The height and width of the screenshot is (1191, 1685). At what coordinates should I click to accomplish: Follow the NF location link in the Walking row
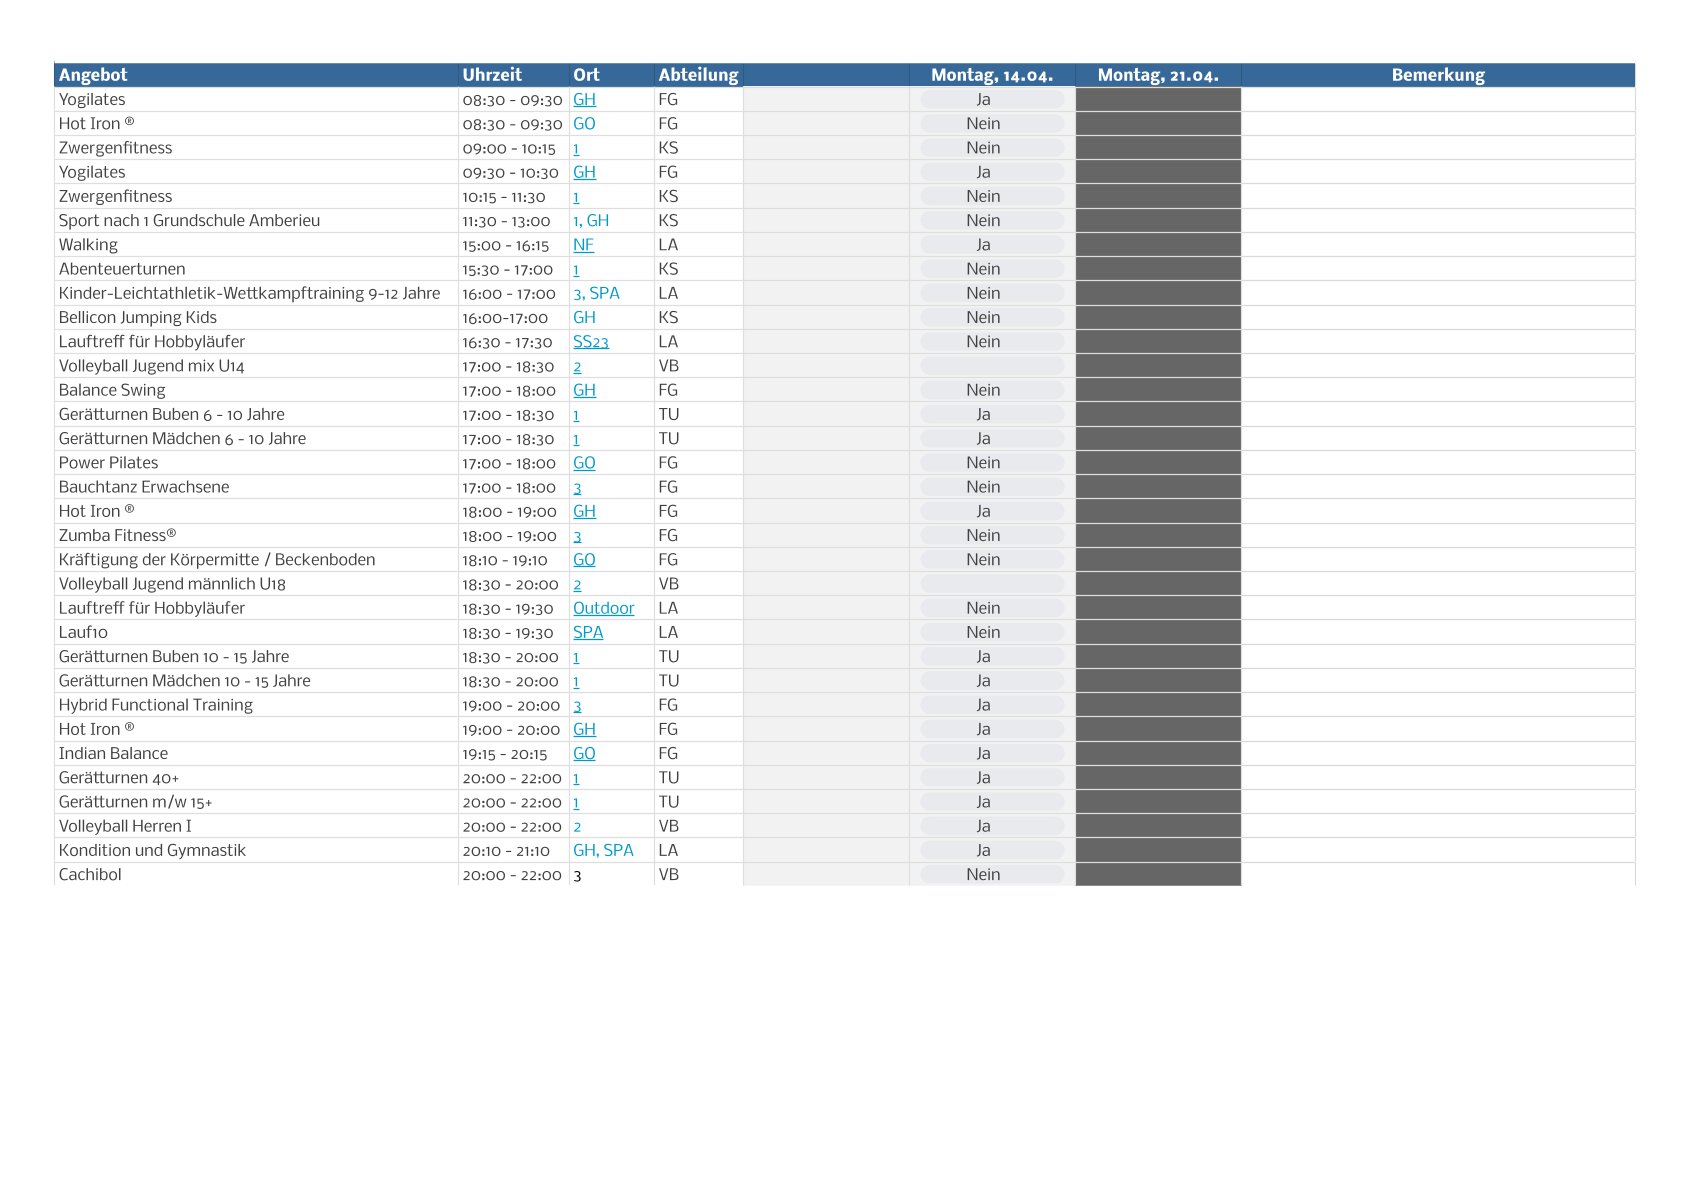[583, 245]
